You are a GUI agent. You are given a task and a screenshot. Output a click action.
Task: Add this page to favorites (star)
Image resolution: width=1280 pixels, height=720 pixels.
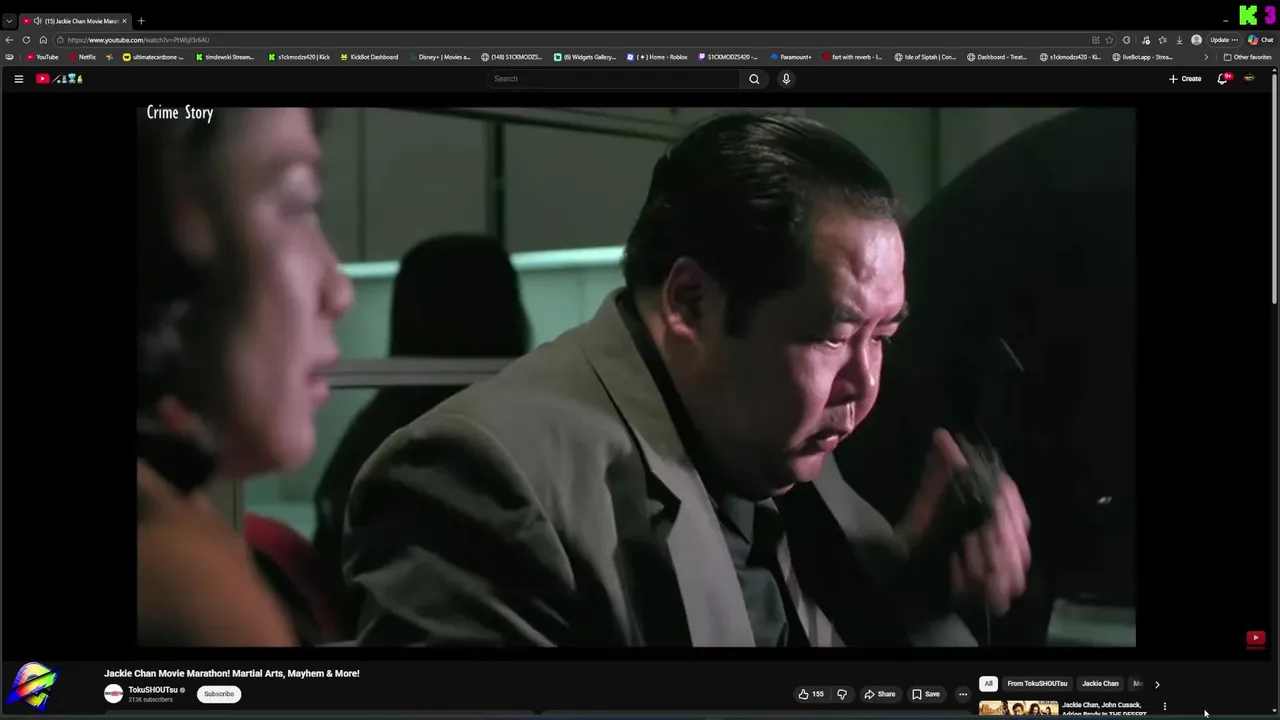[1109, 40]
